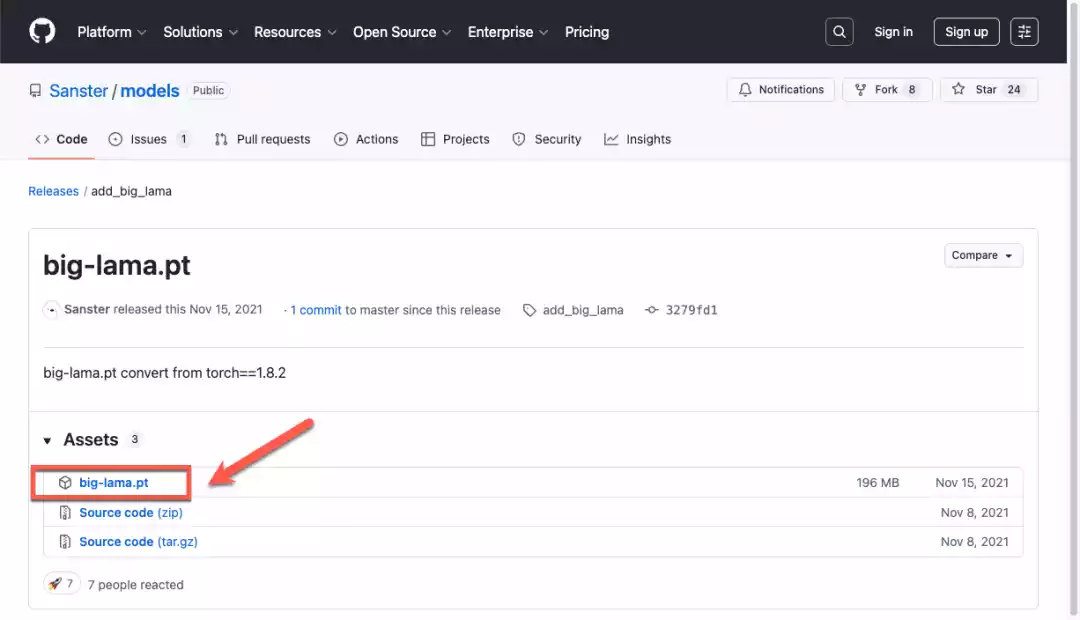Click the Releases breadcrumb link
This screenshot has width=1080, height=620.
53,191
